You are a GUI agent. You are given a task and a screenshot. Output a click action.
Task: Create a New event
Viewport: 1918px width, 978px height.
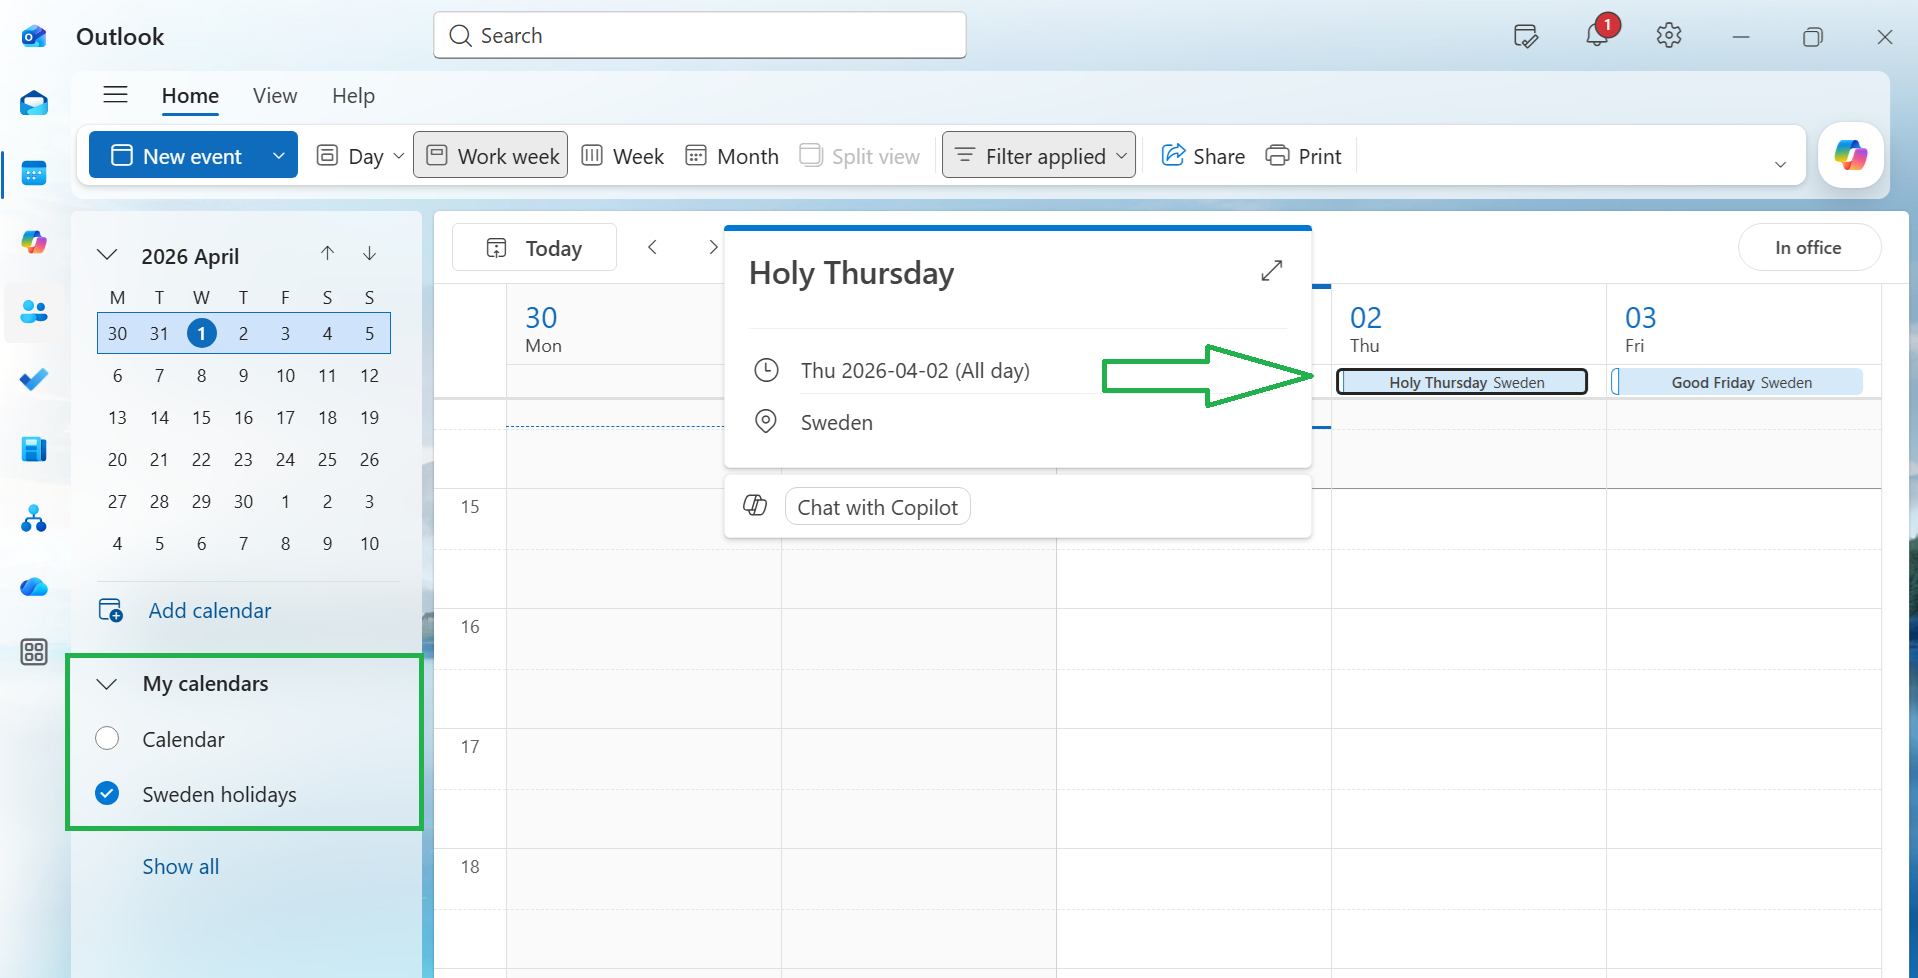176,155
